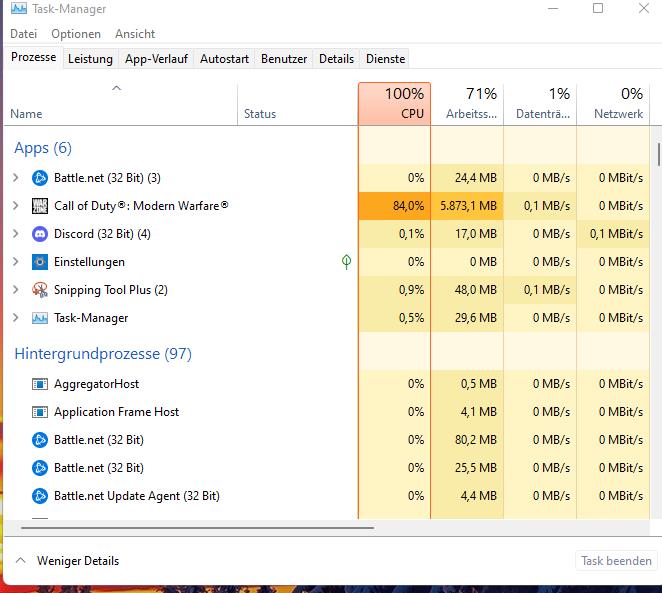
Task: Click the Task-Manager title bar icon
Action: (x=19, y=8)
